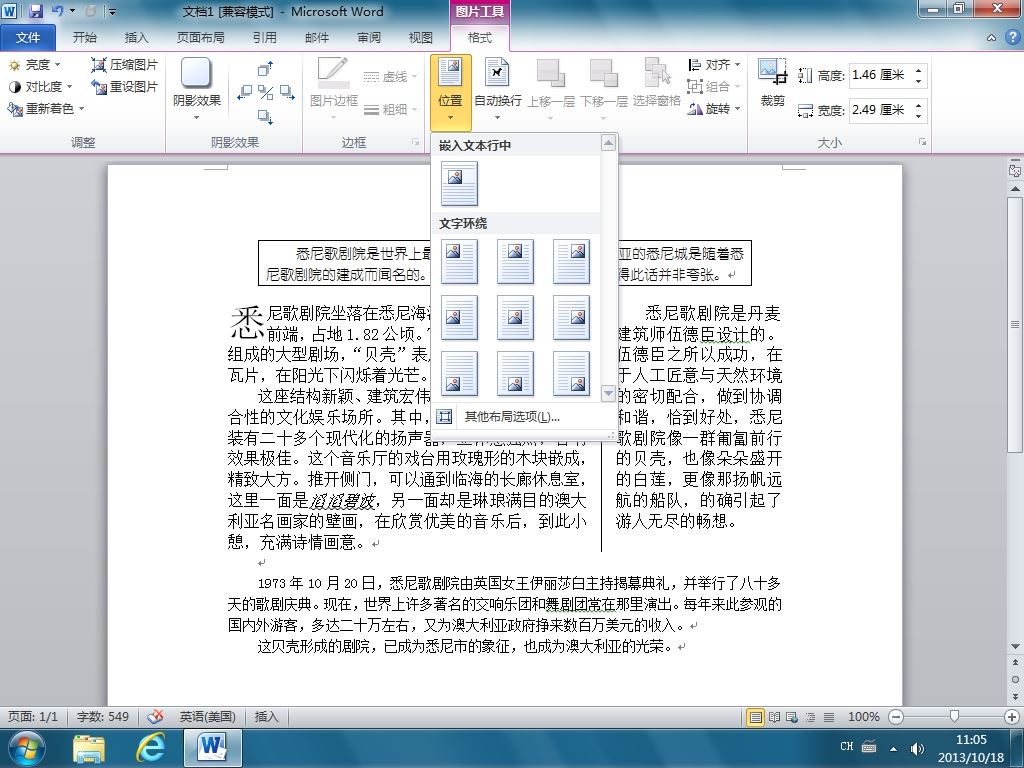1024x768 pixels.
Task: Switch to Full Screen Reading view
Action: tap(775, 717)
